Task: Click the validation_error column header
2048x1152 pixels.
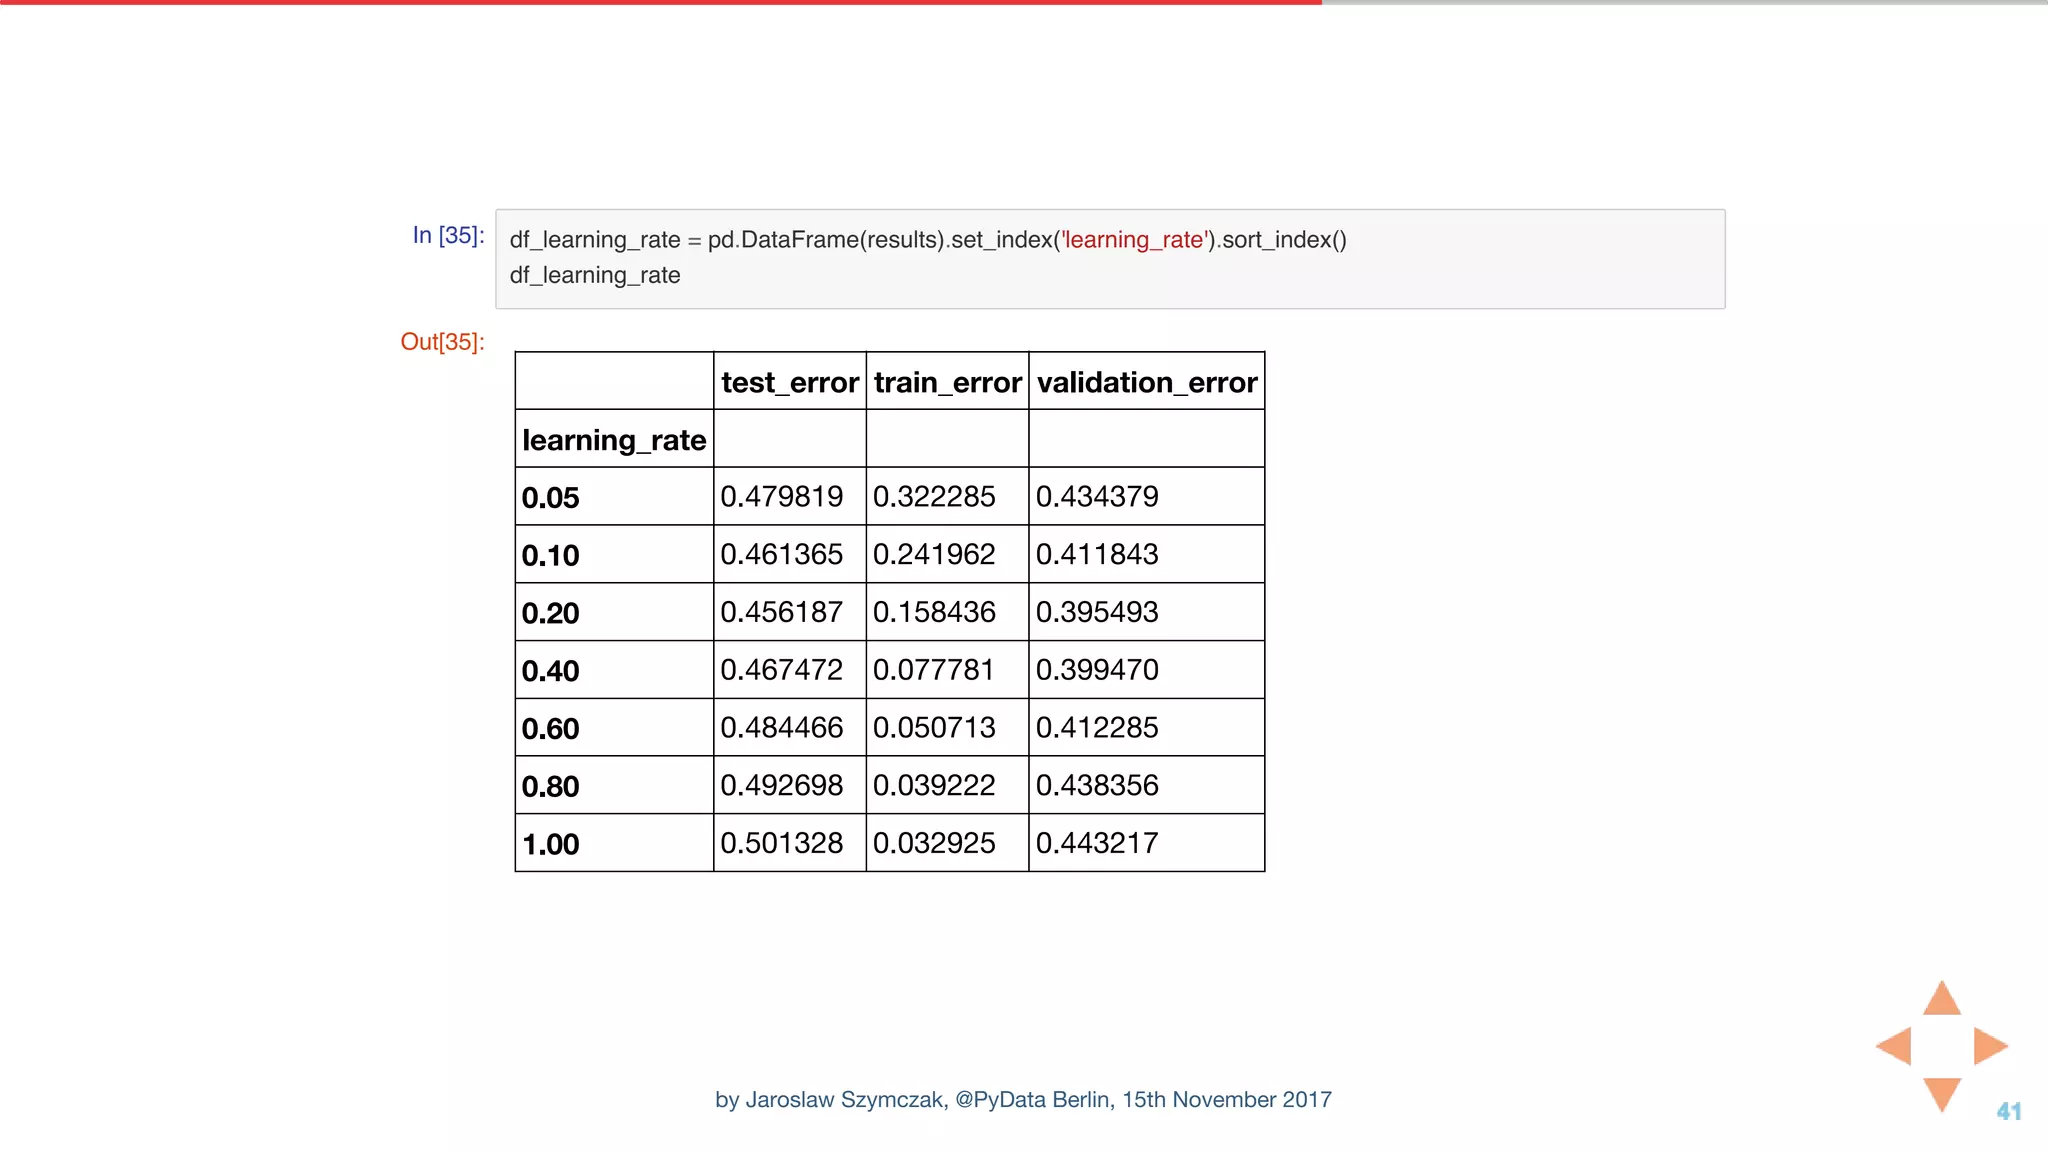Action: tap(1147, 382)
